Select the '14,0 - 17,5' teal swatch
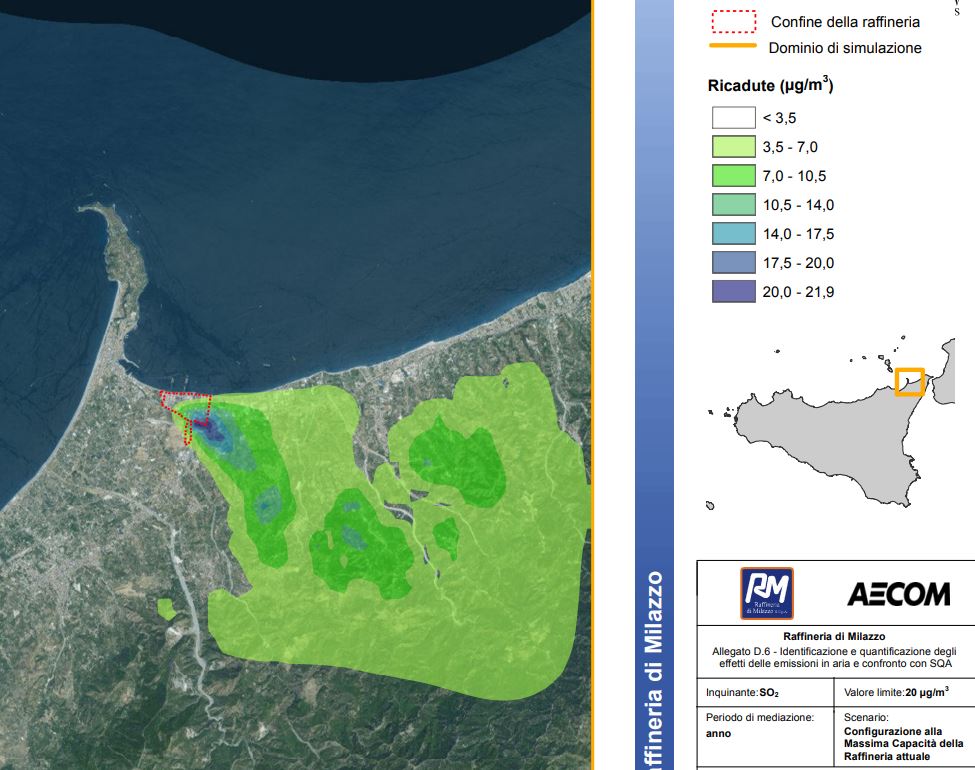975x770 pixels. coord(732,234)
